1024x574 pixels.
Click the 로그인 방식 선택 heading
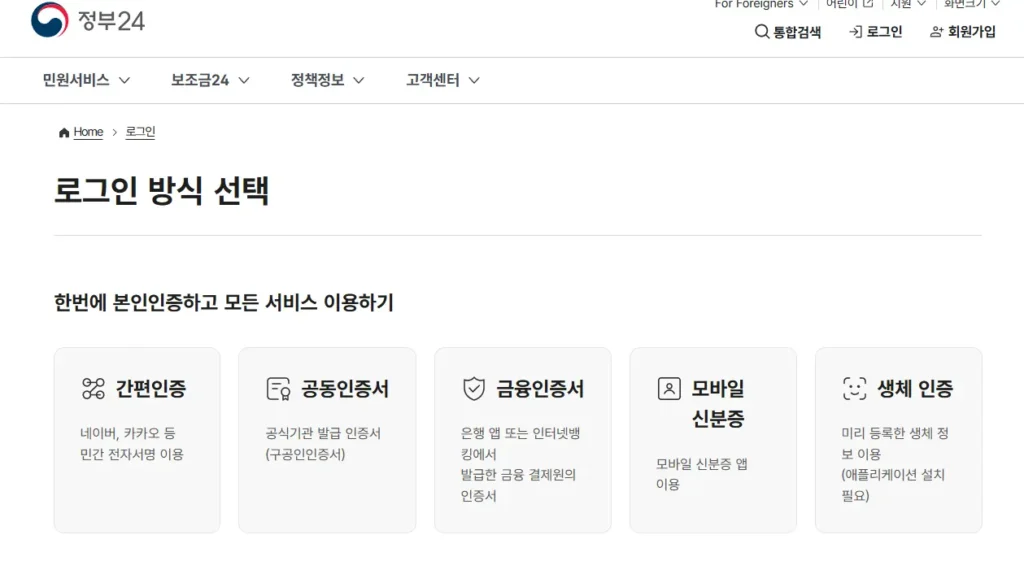pyautogui.click(x=161, y=190)
